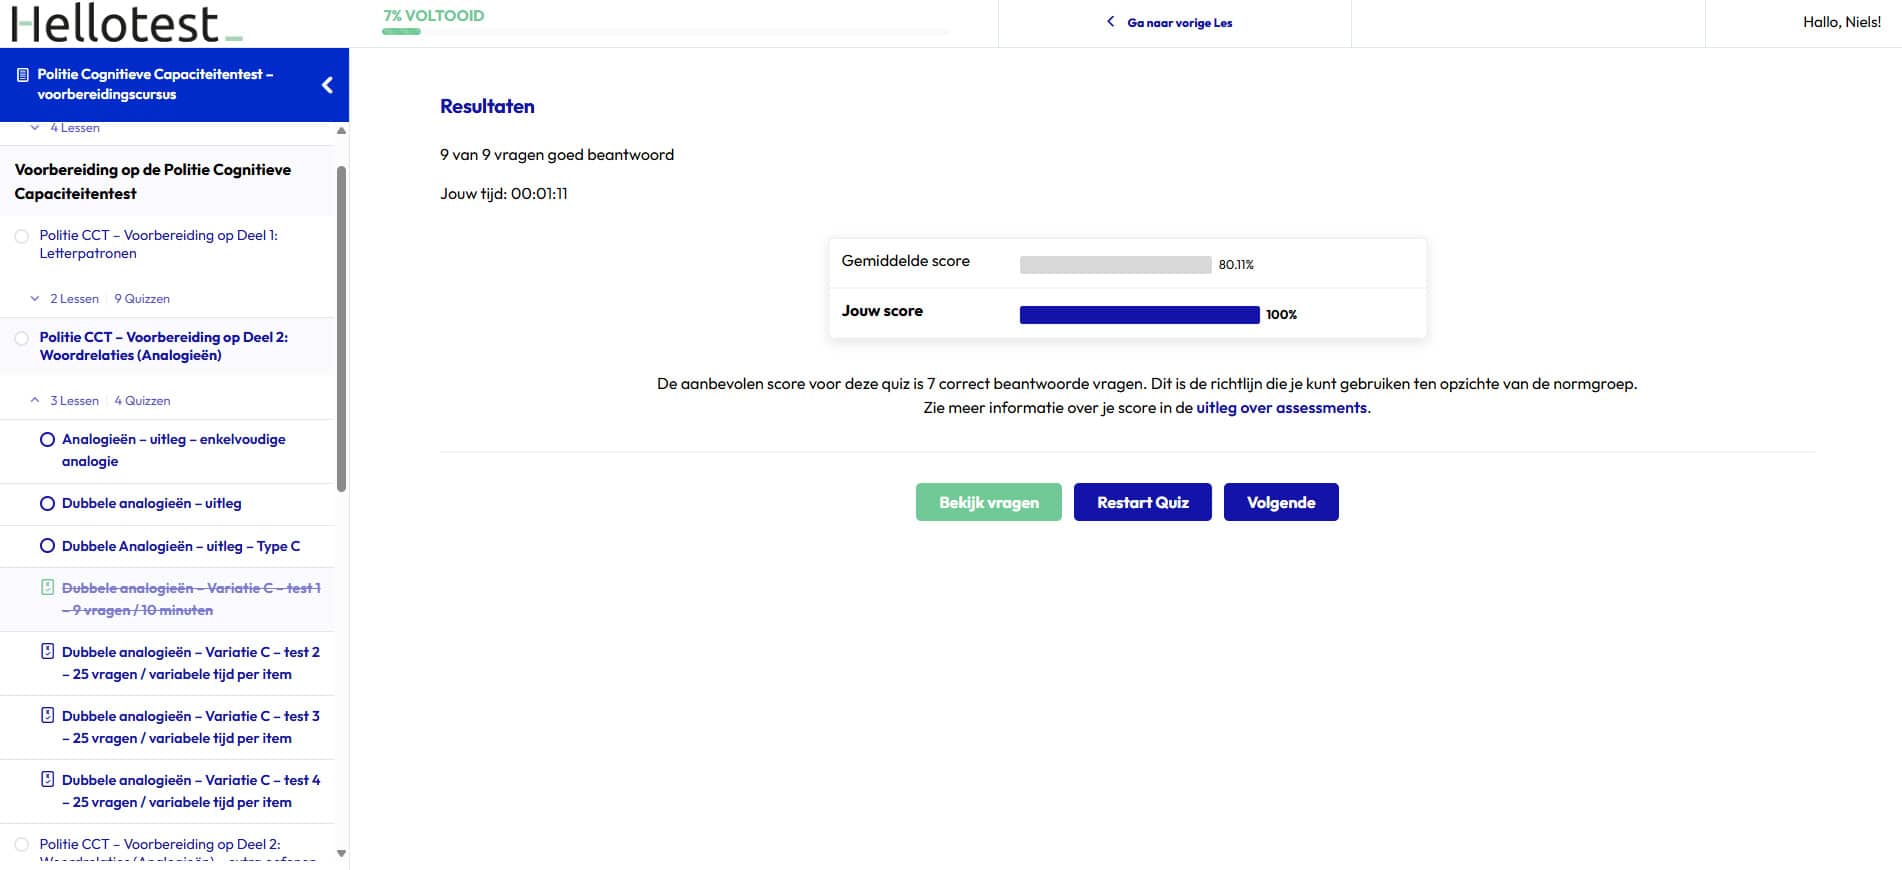The height and width of the screenshot is (870, 1902).
Task: Click the Jouw score 100% bar
Action: (x=1139, y=315)
